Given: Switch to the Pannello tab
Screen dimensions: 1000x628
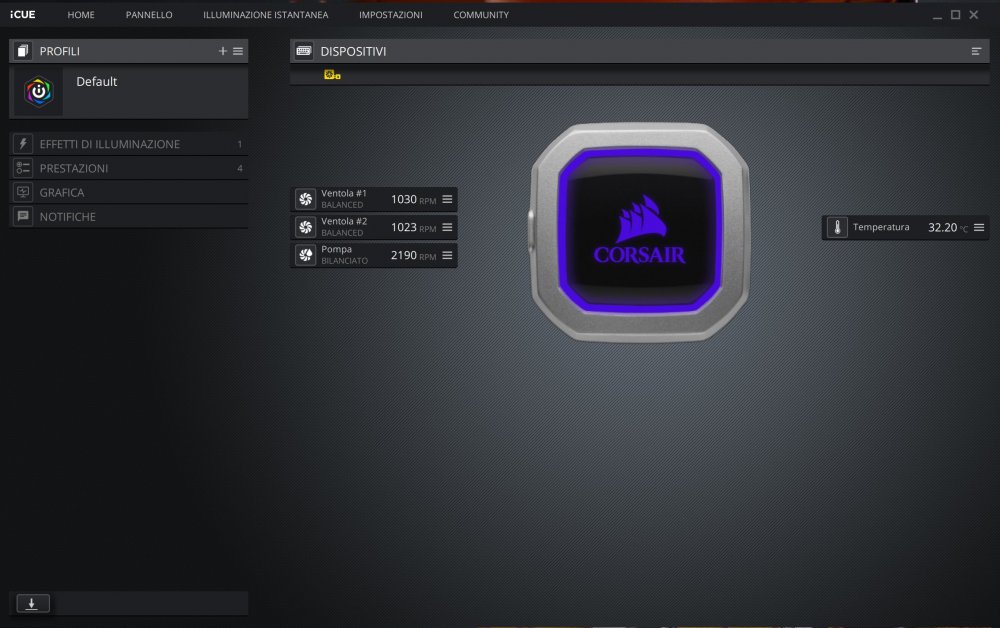Looking at the screenshot, I should [149, 15].
